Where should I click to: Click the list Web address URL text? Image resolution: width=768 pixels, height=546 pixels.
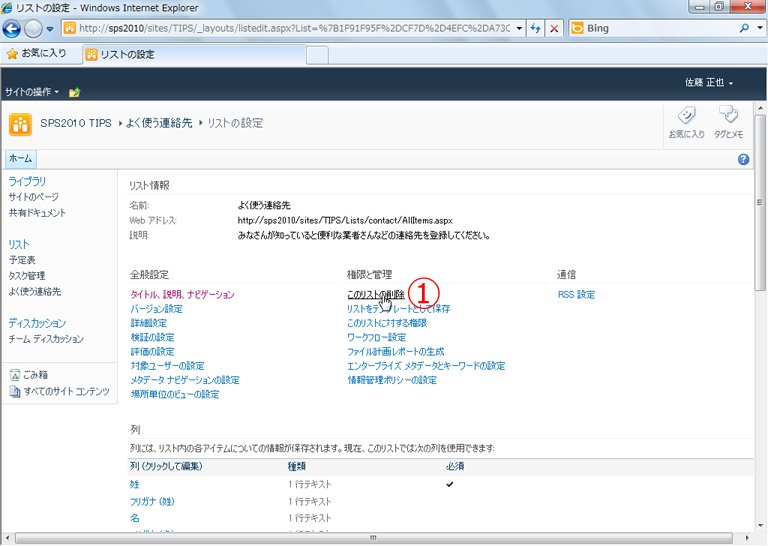click(x=345, y=220)
